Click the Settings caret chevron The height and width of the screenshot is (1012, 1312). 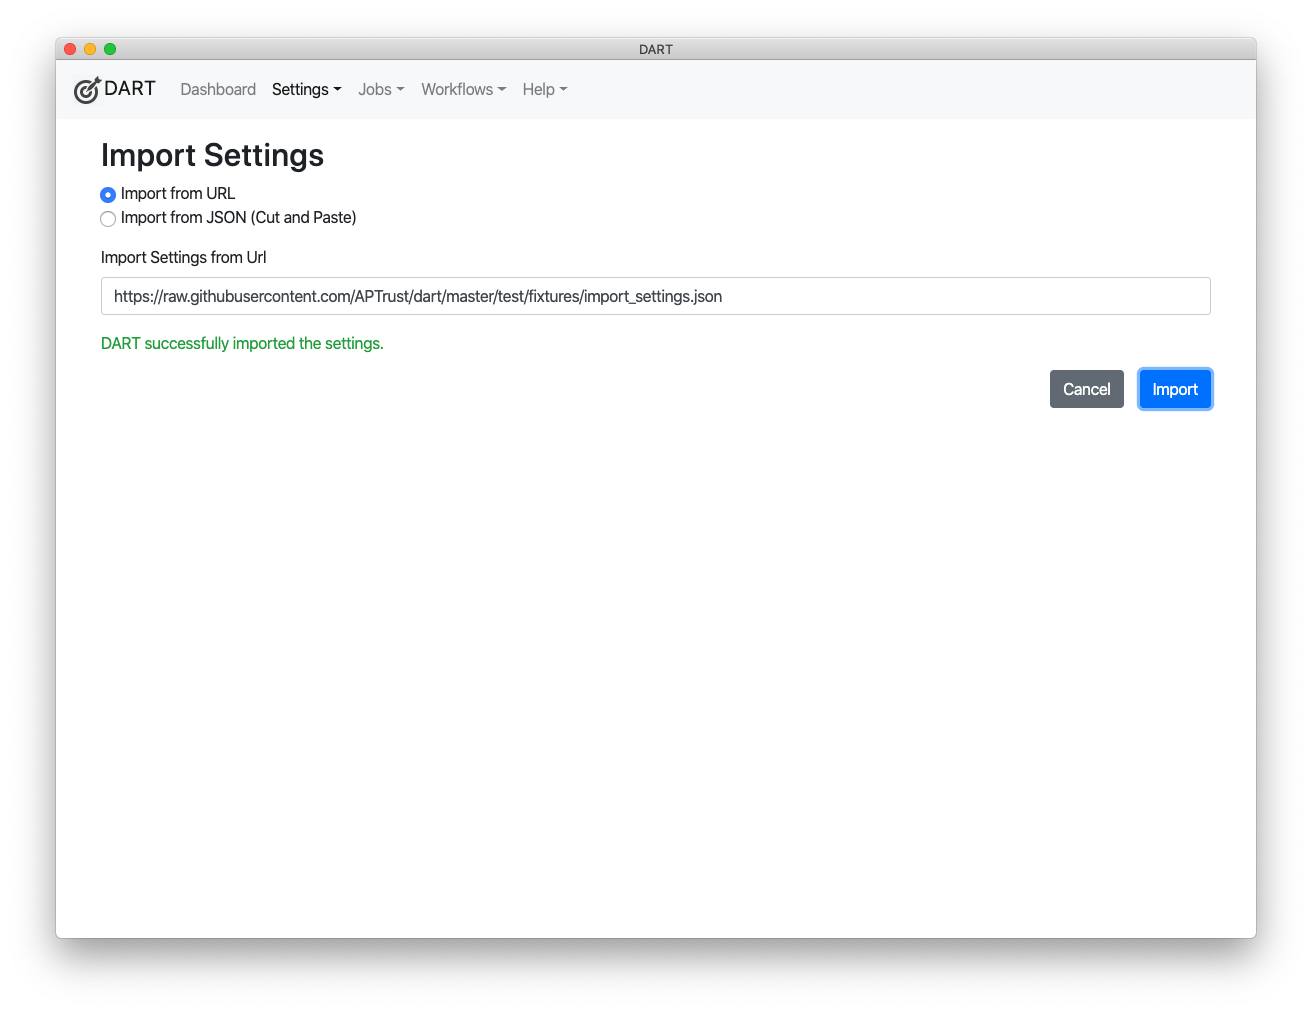click(x=336, y=91)
